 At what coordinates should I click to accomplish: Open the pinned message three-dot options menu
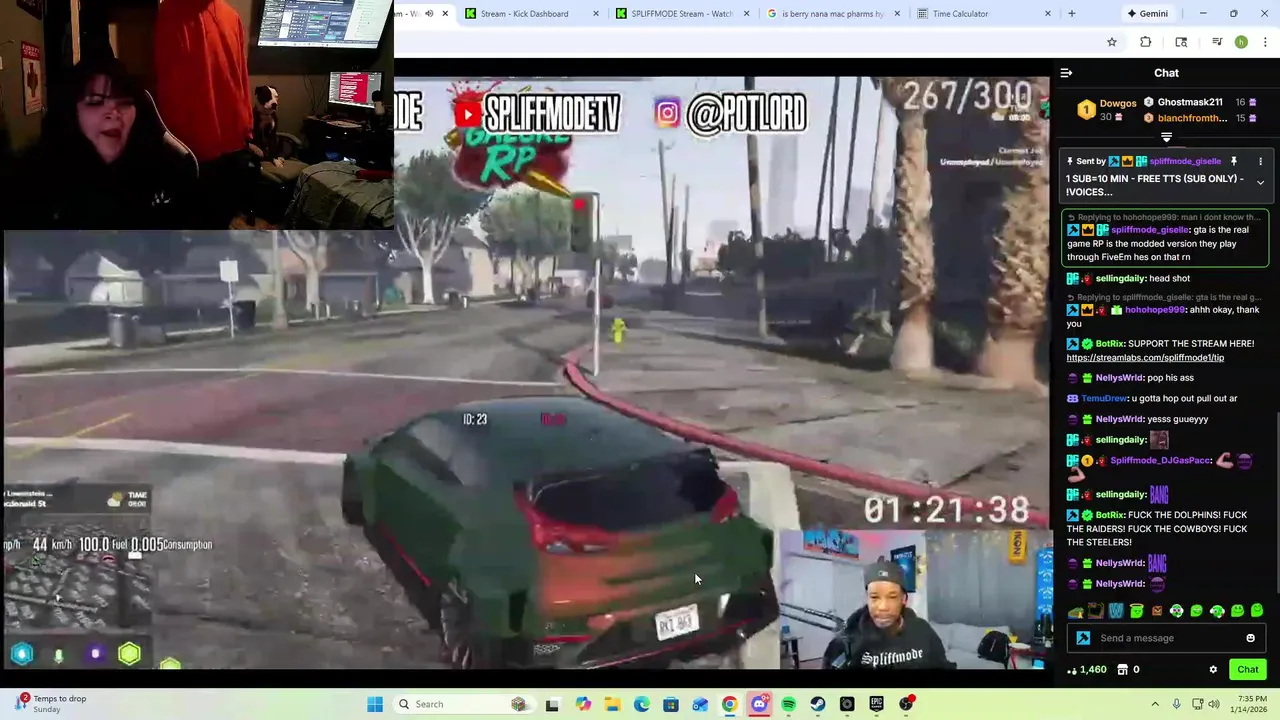coord(1260,161)
